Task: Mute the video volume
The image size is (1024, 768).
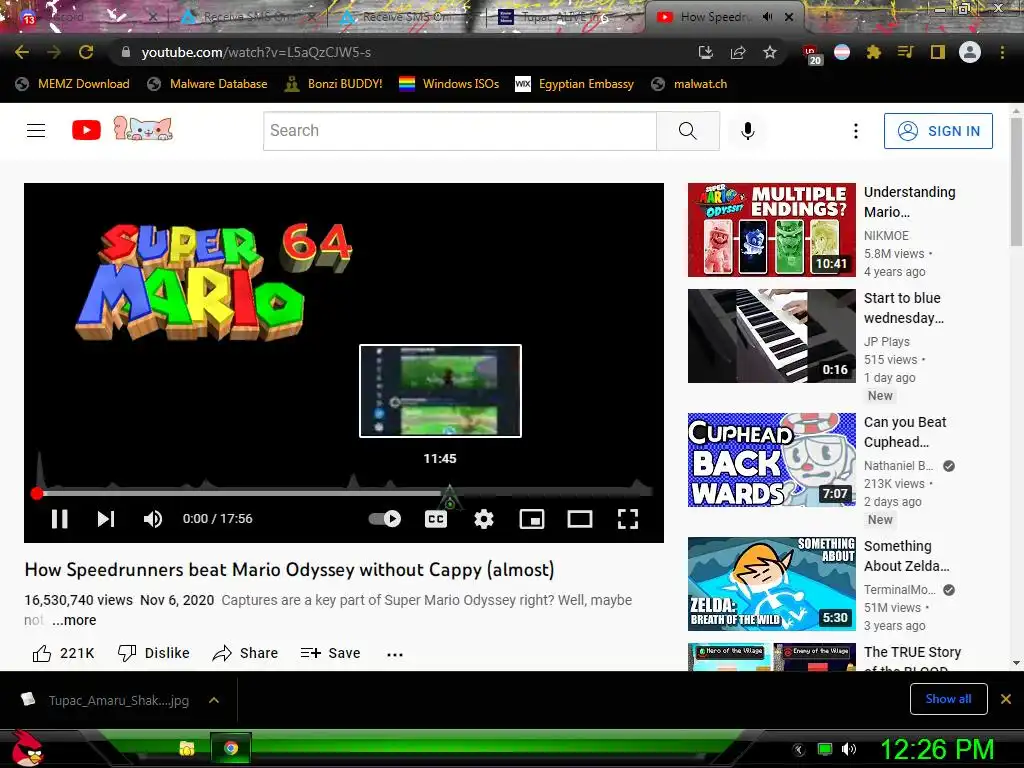Action: pyautogui.click(x=153, y=519)
